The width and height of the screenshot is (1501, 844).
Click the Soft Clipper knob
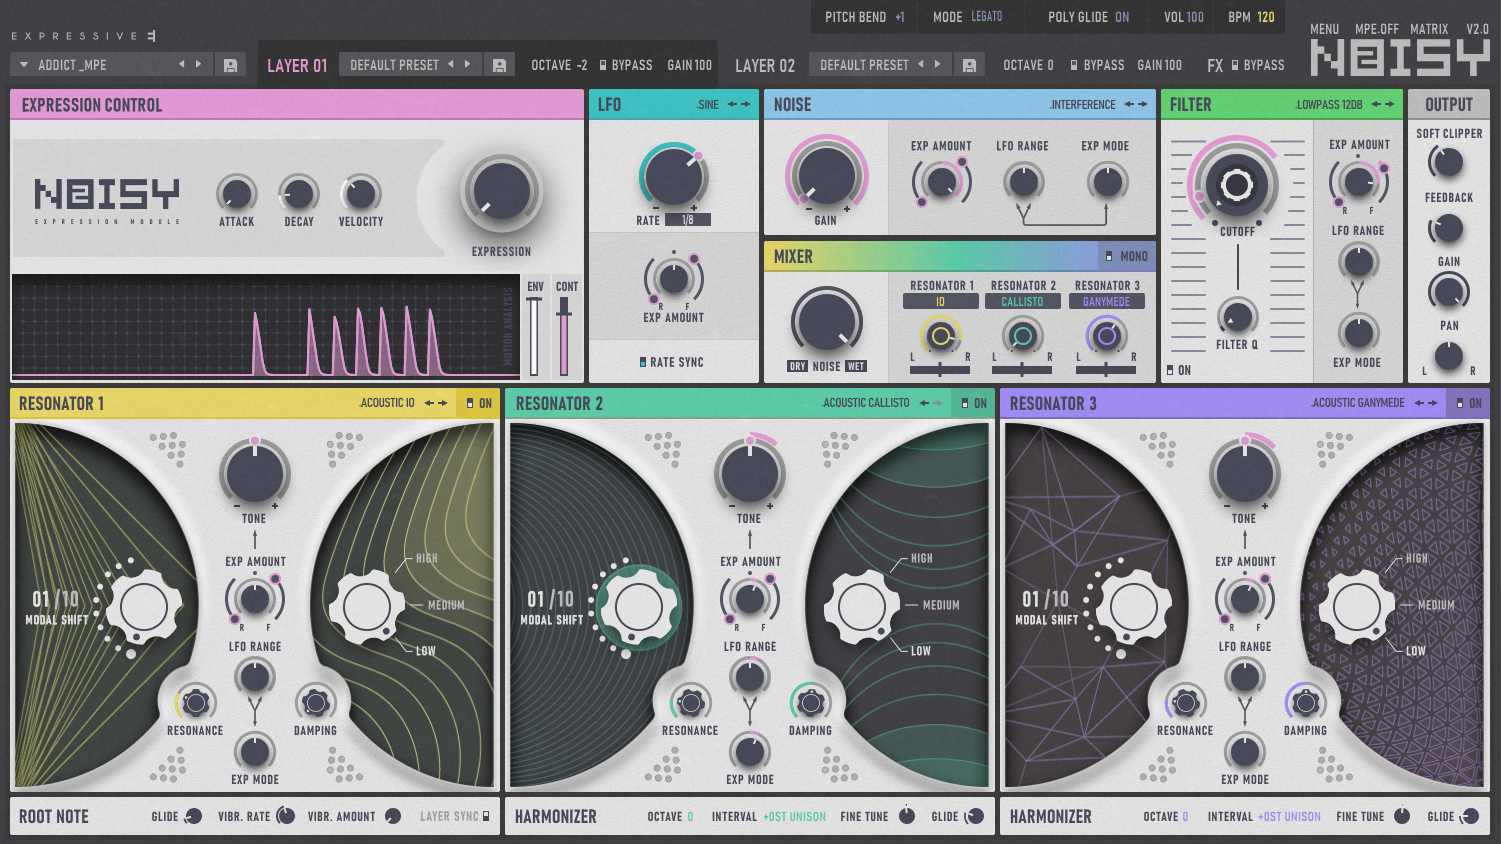[x=1447, y=161]
